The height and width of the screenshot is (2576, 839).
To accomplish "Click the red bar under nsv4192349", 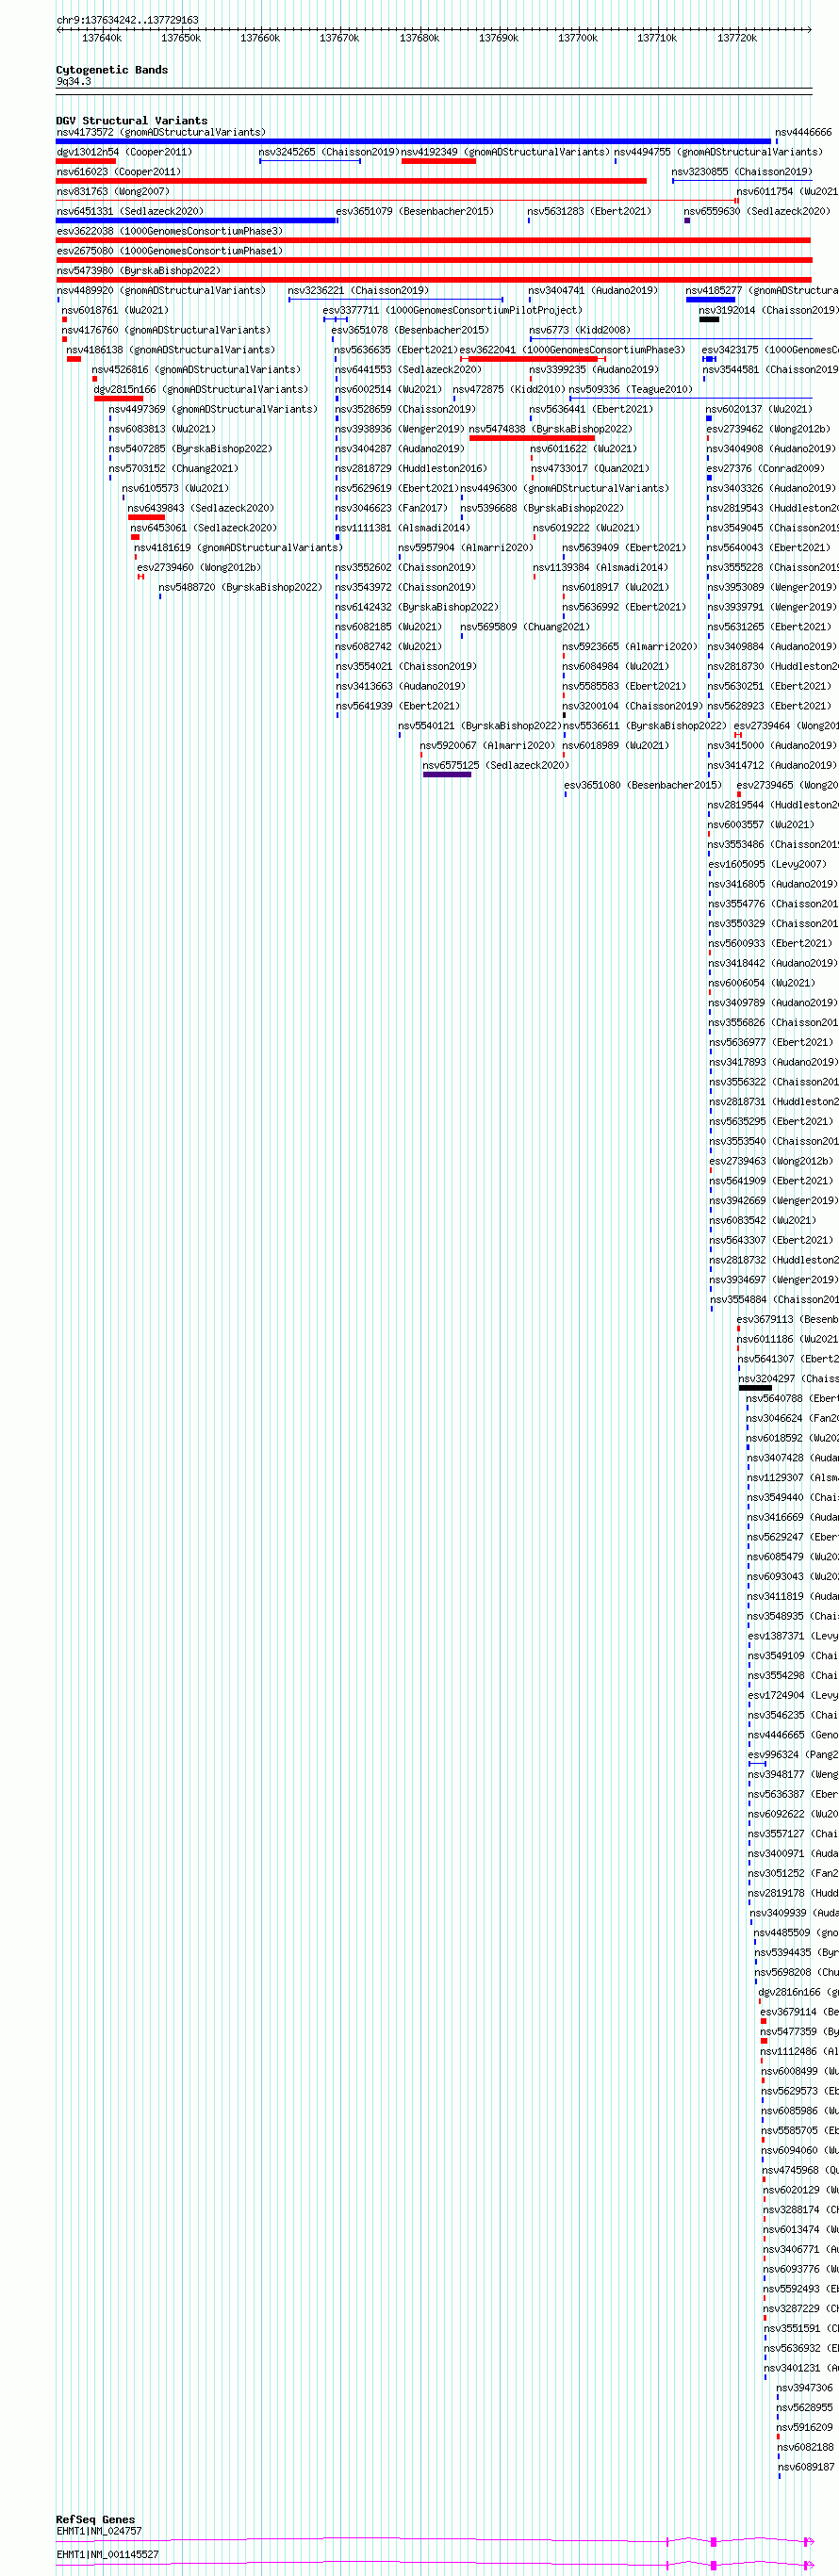I will coord(438,161).
